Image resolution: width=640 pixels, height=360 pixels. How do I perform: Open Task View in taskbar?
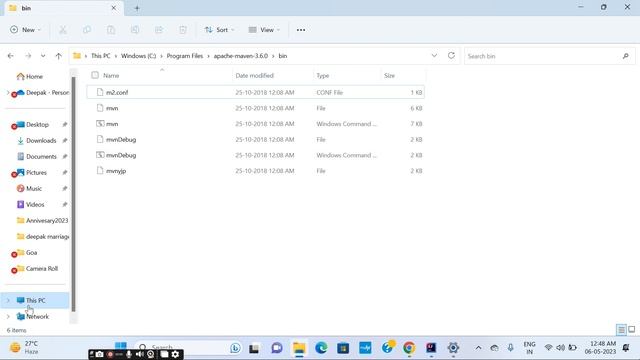[254, 348]
